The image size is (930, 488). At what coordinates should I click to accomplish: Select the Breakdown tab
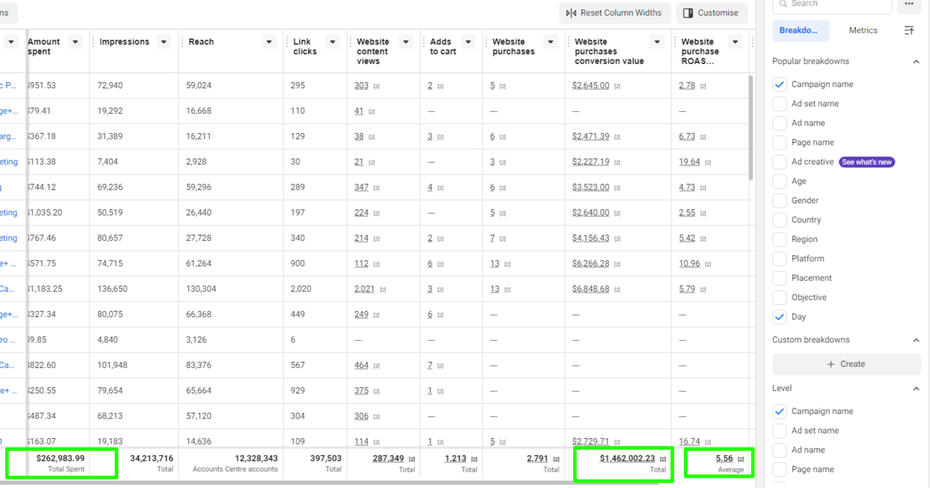click(800, 31)
